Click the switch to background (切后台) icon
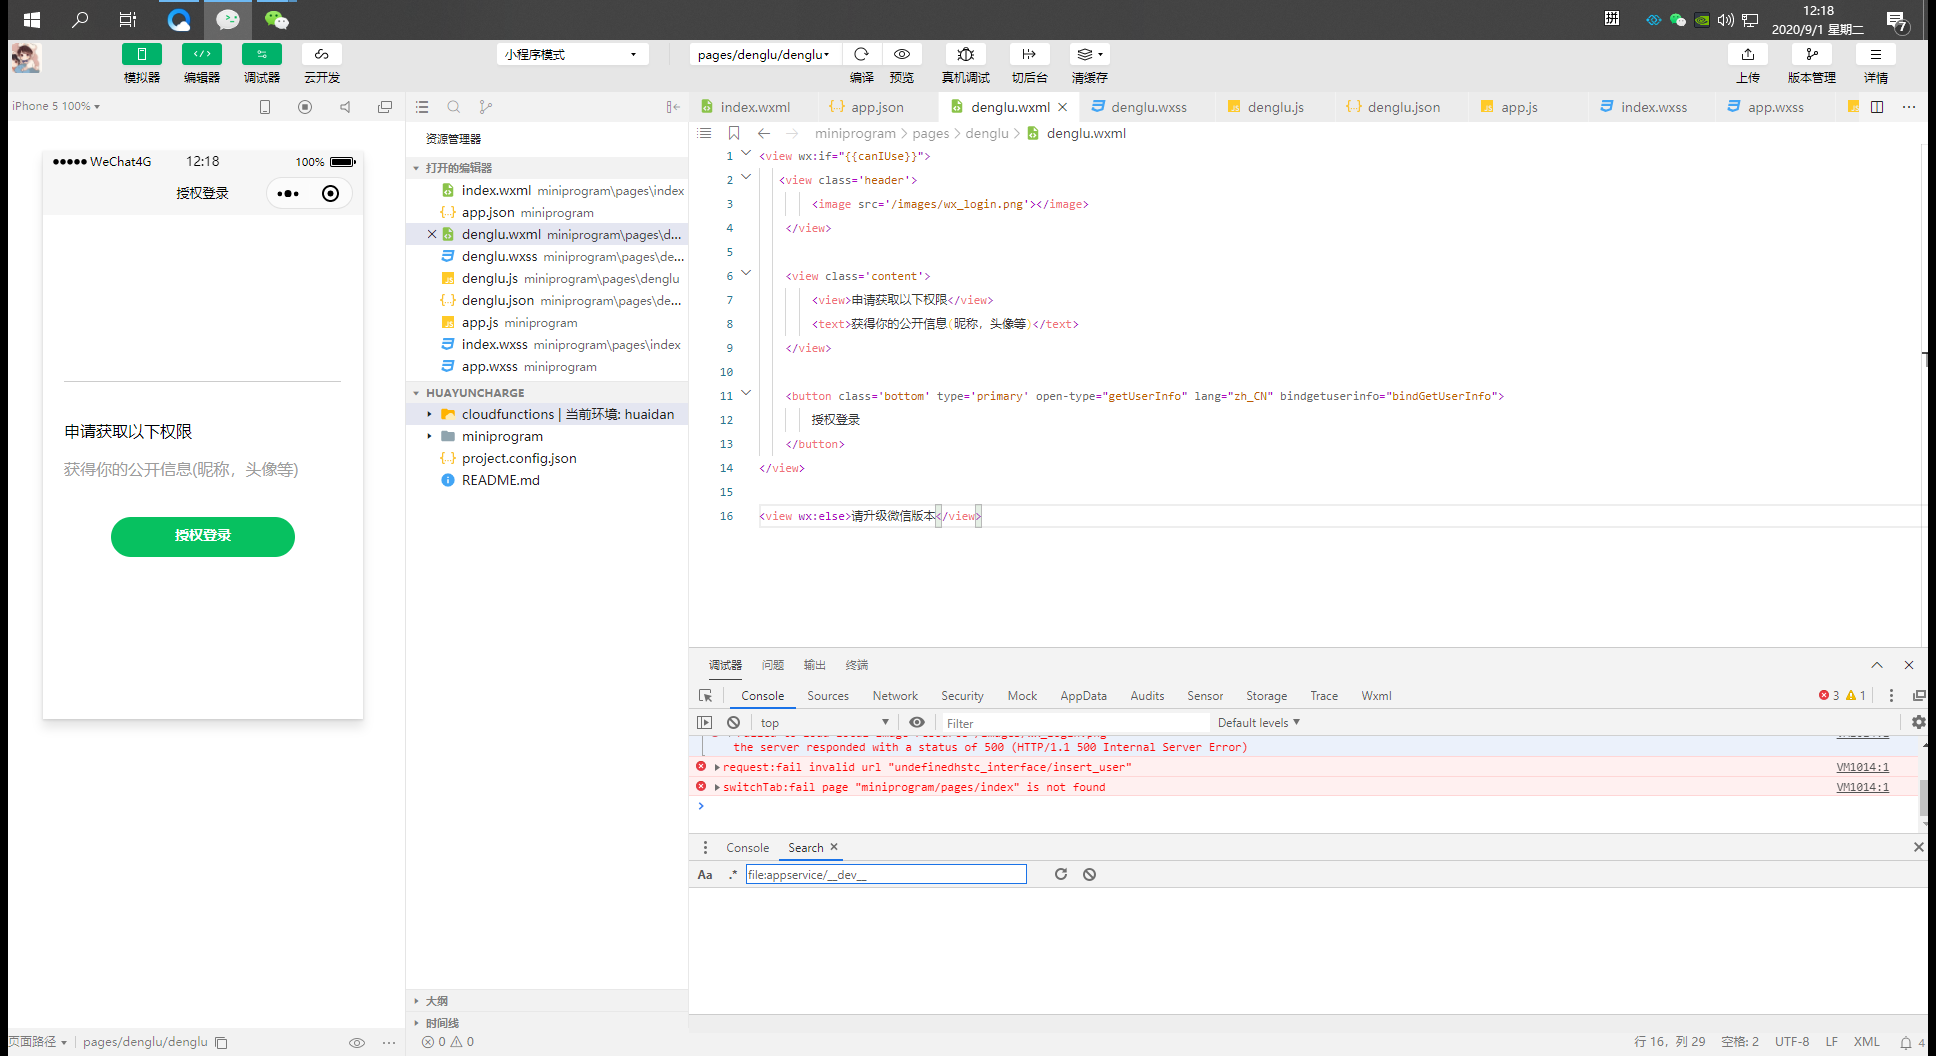The image size is (1936, 1056). coord(1029,54)
